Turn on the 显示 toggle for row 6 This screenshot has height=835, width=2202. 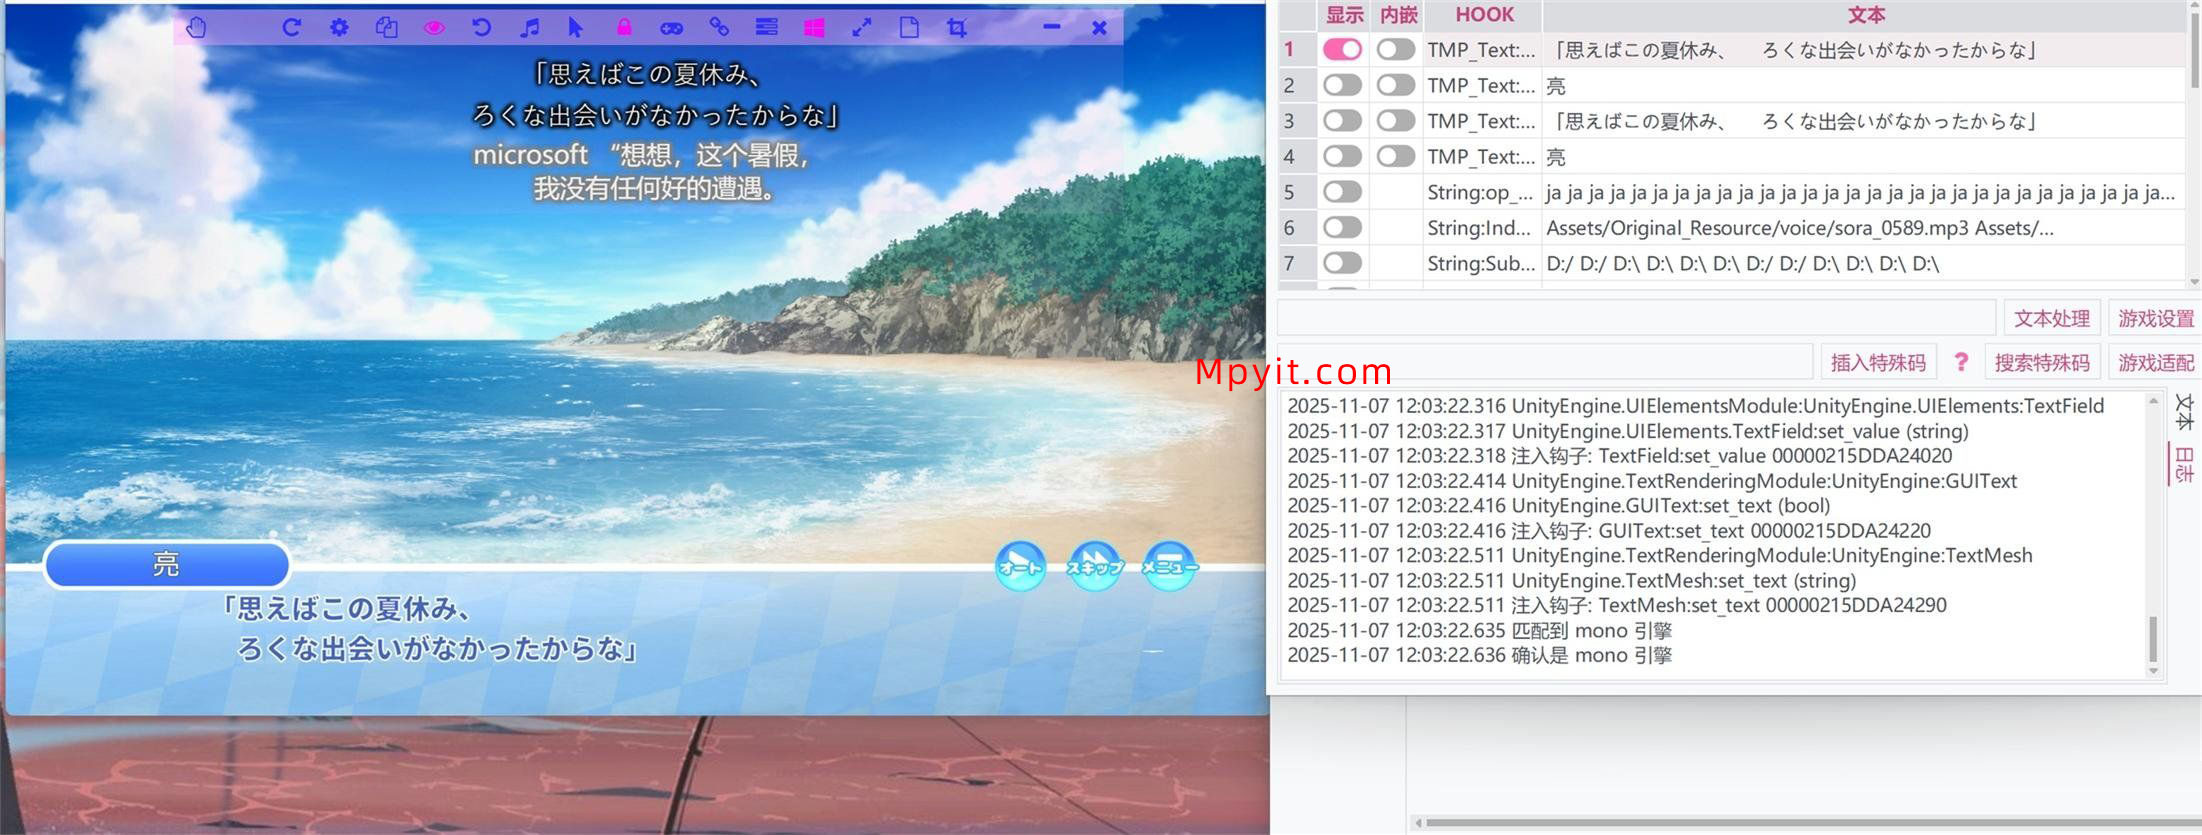(1342, 227)
